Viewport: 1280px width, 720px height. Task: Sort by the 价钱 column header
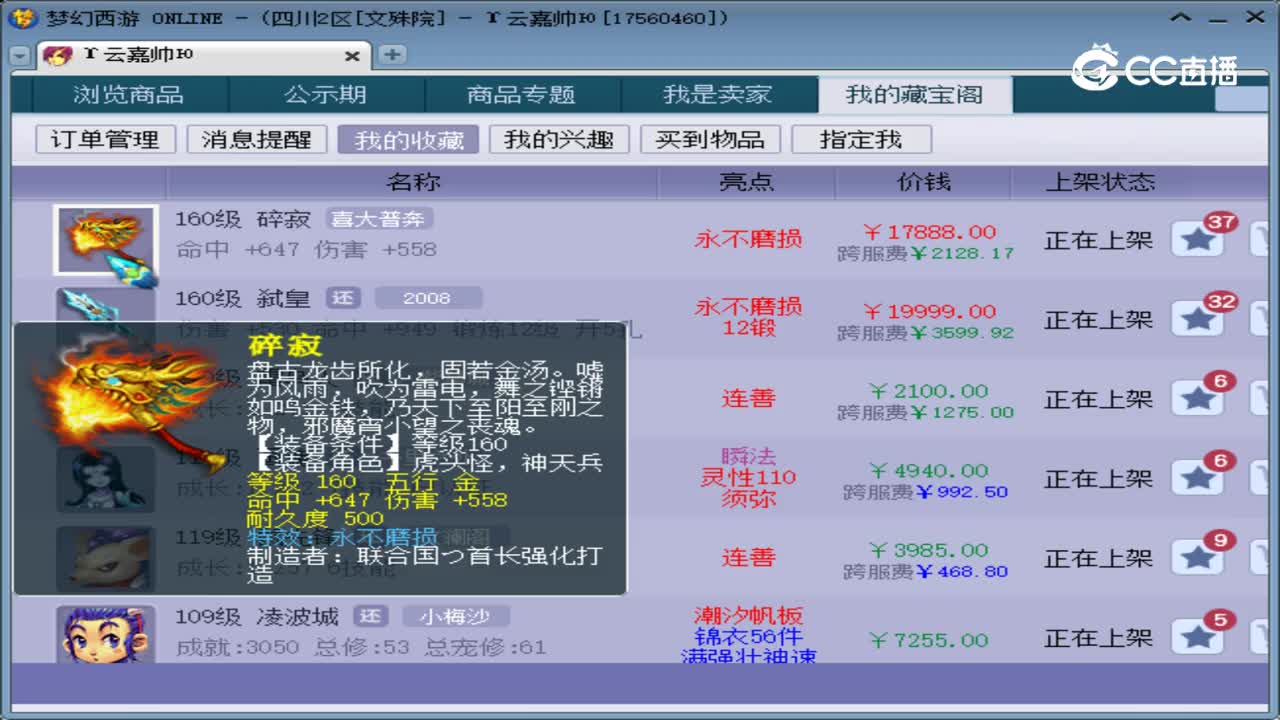pos(923,182)
